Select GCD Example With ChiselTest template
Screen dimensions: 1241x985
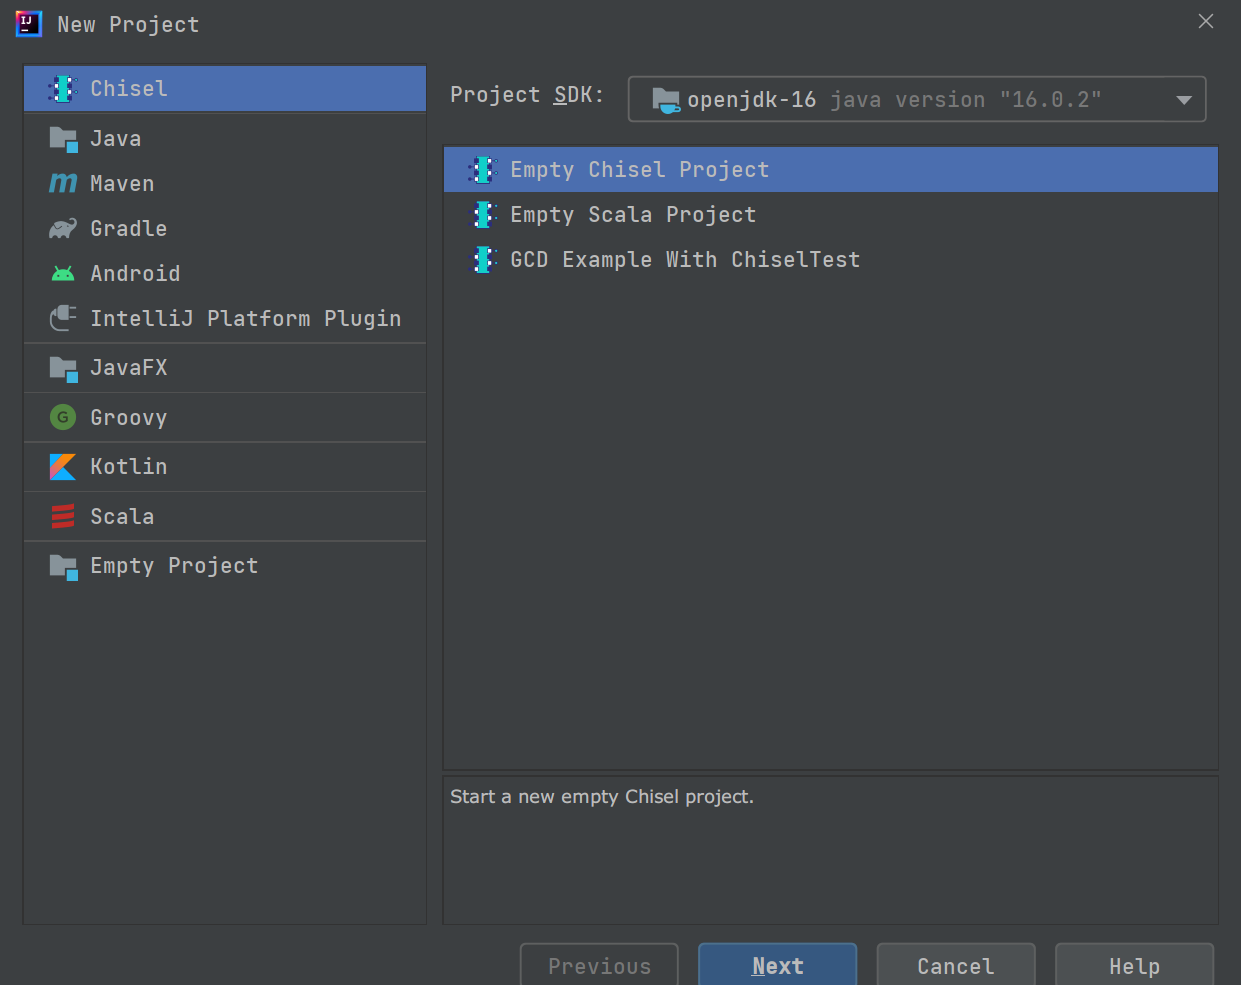(x=831, y=260)
